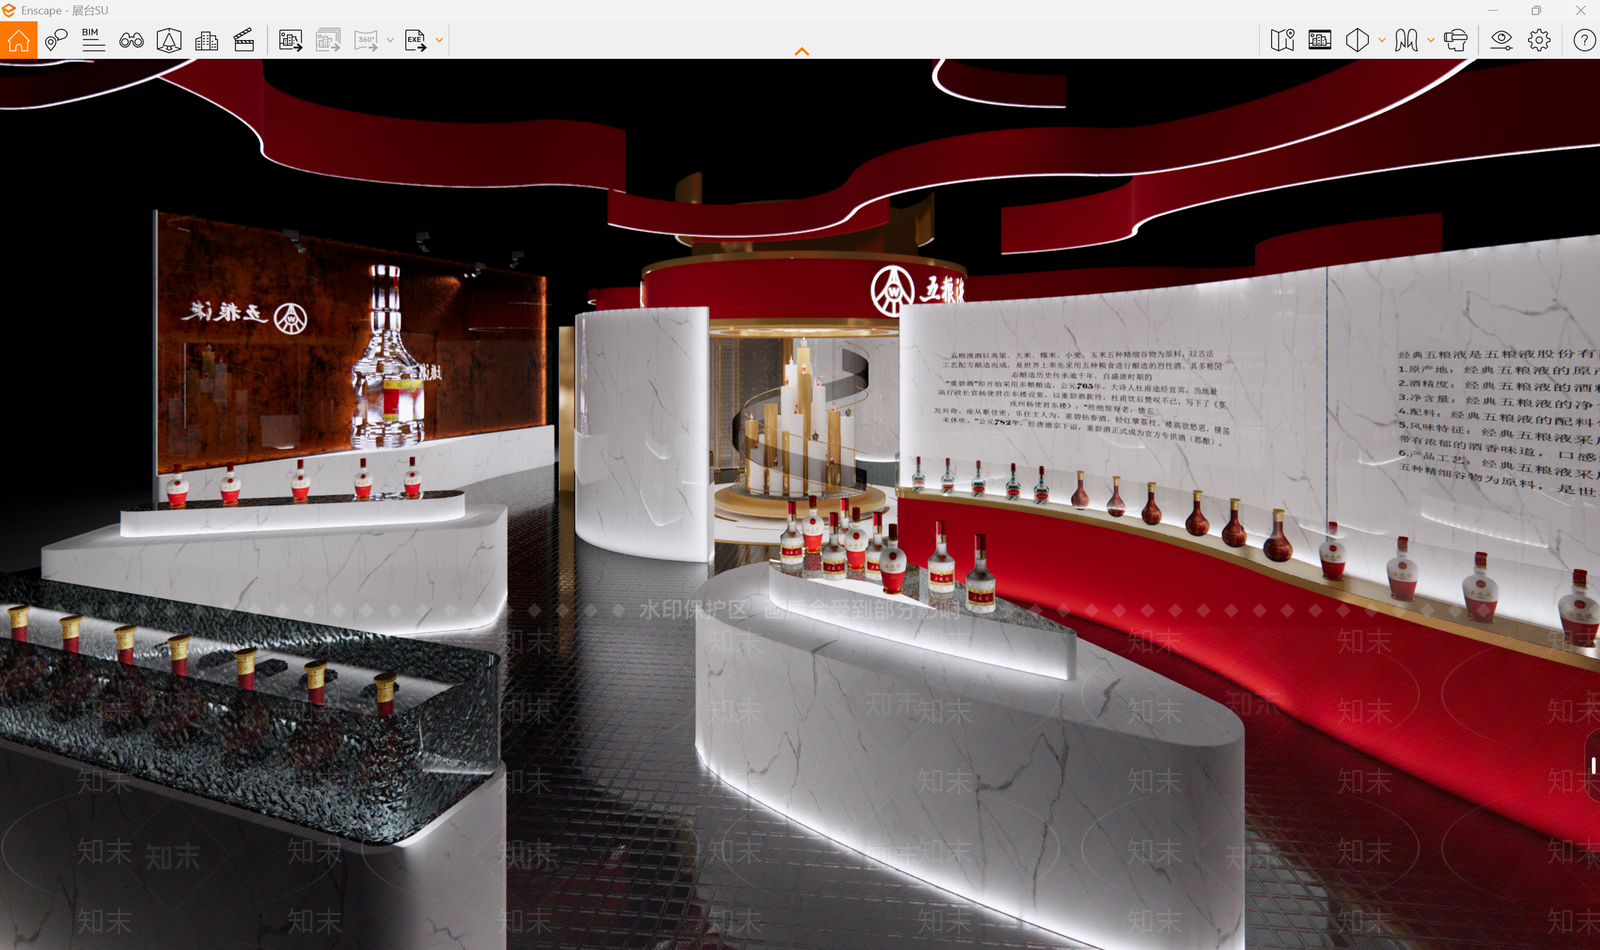
Task: Open the projection mode dropdown arrow
Action: pos(1382,40)
